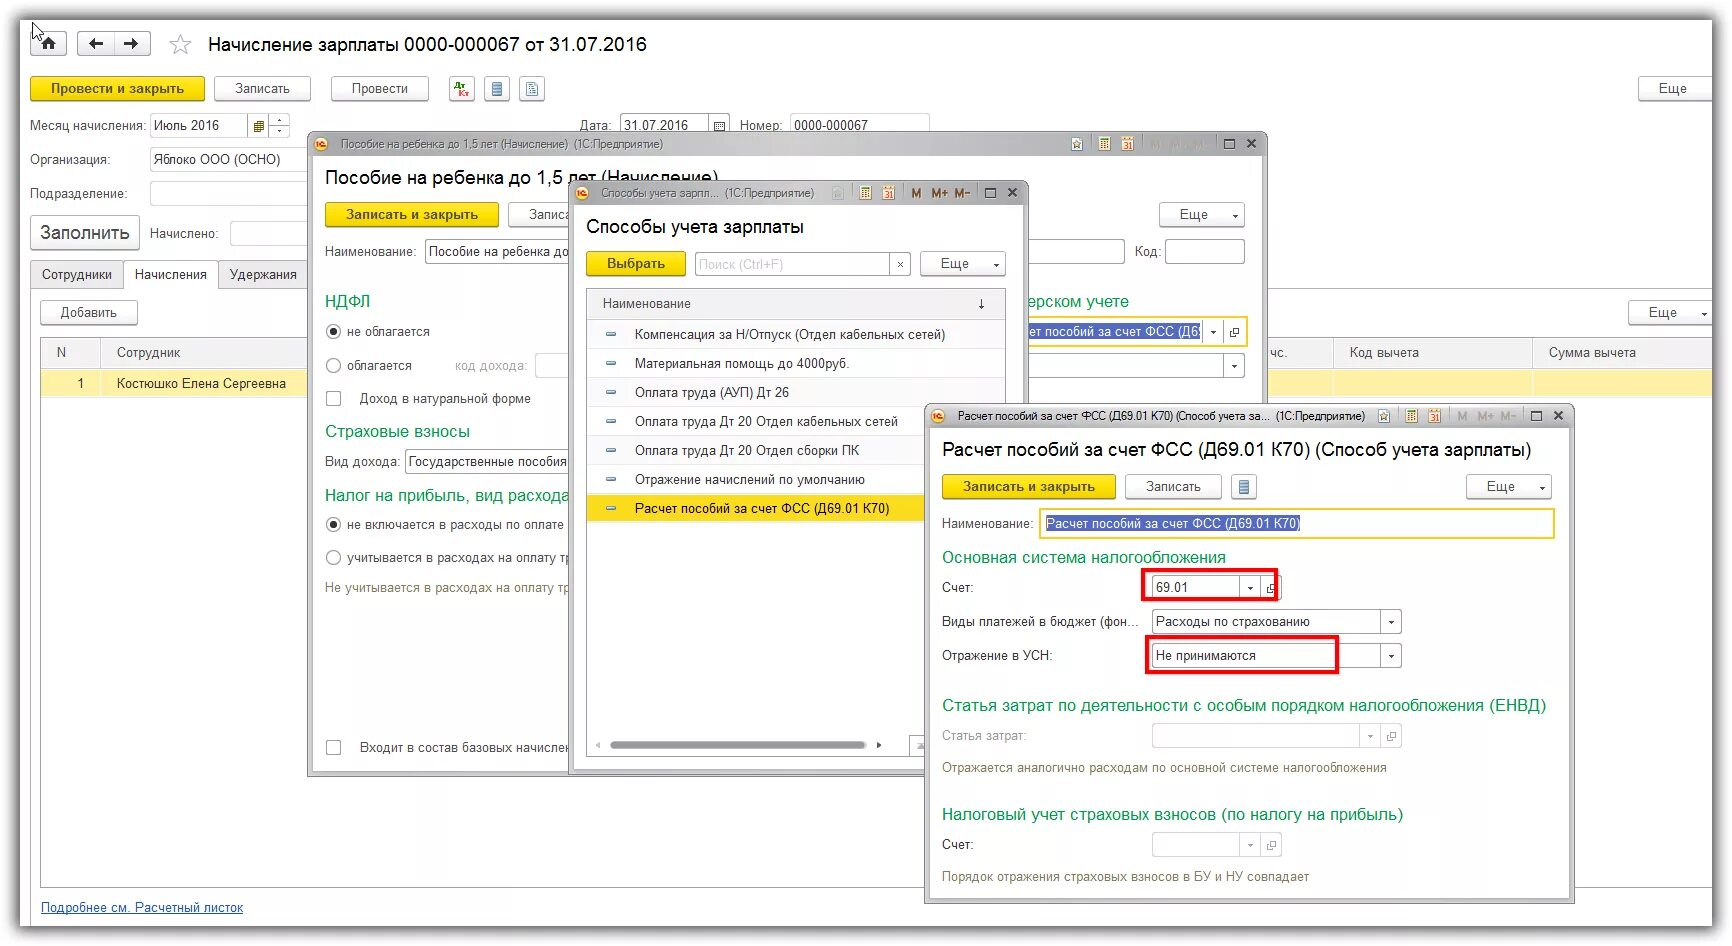Open the calendar beside the date 31.07.2016
This screenshot has width=1732, height=946.
coord(720,126)
